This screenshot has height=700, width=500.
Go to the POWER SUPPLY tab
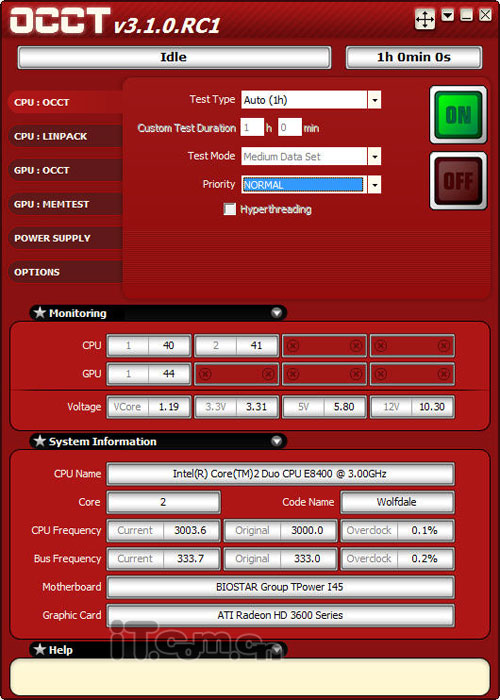(x=66, y=238)
